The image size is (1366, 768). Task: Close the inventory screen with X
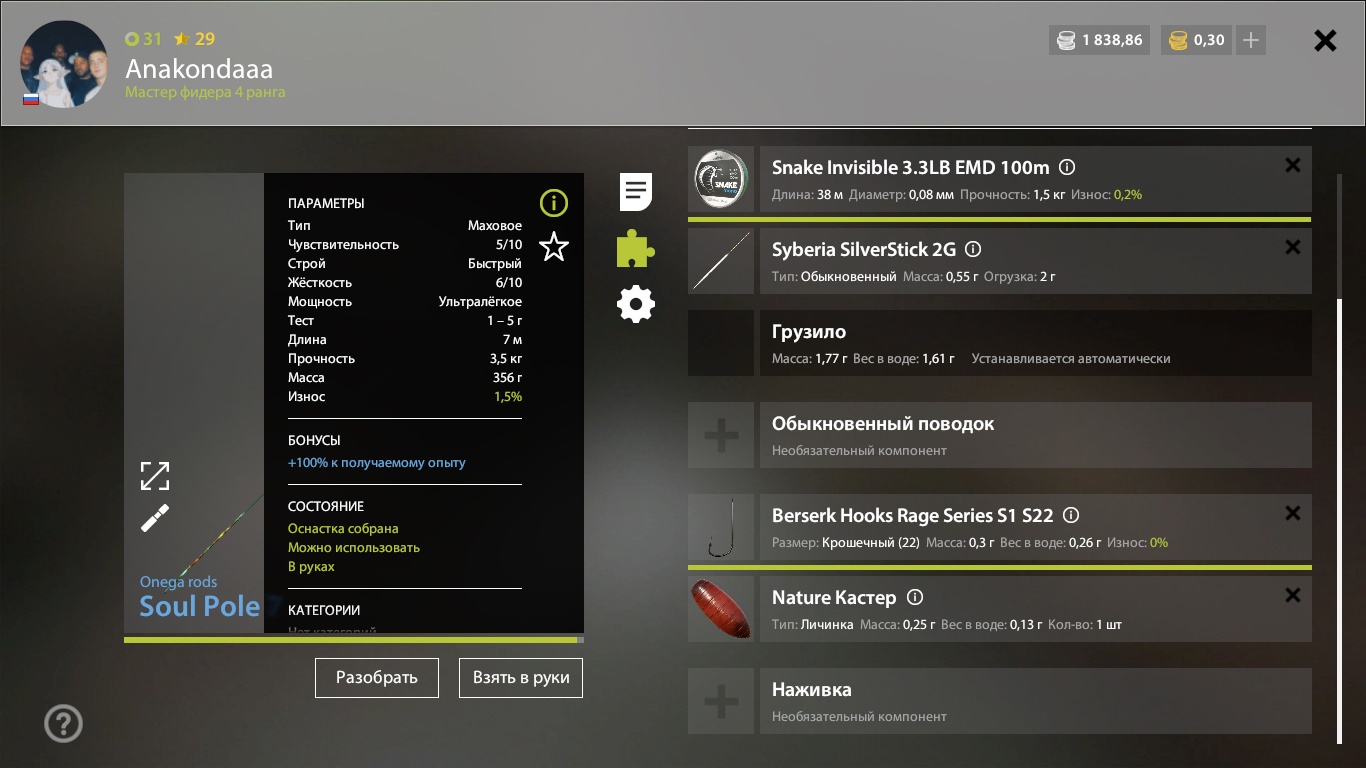click(x=1325, y=40)
